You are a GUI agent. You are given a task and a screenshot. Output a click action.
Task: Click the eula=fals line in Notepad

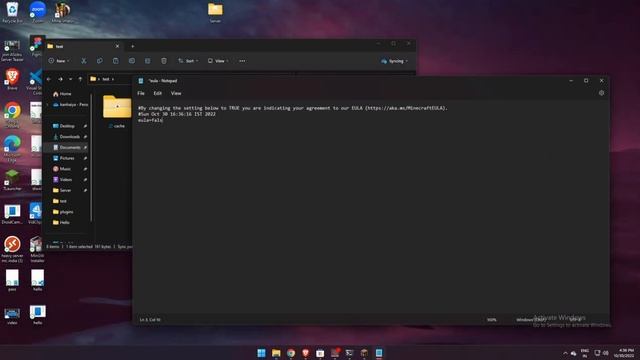151,120
